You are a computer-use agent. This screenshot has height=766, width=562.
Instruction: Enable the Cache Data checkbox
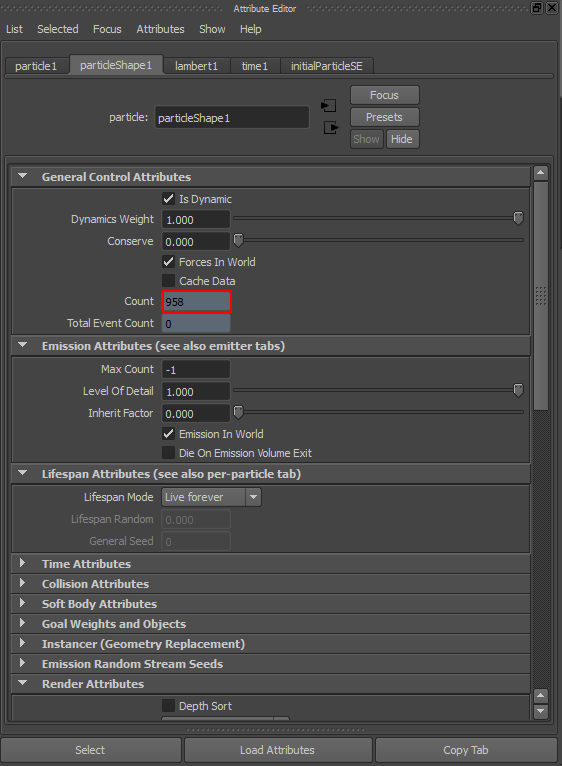(168, 281)
